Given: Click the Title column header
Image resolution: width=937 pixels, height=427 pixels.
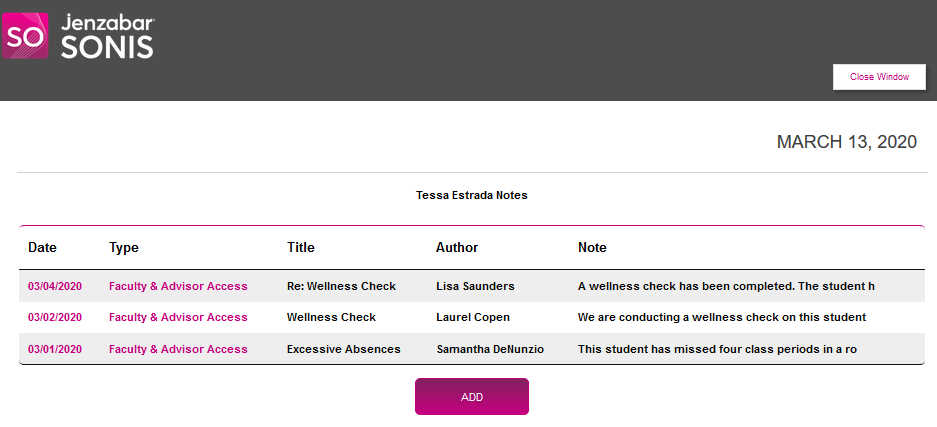Looking at the screenshot, I should click(301, 248).
